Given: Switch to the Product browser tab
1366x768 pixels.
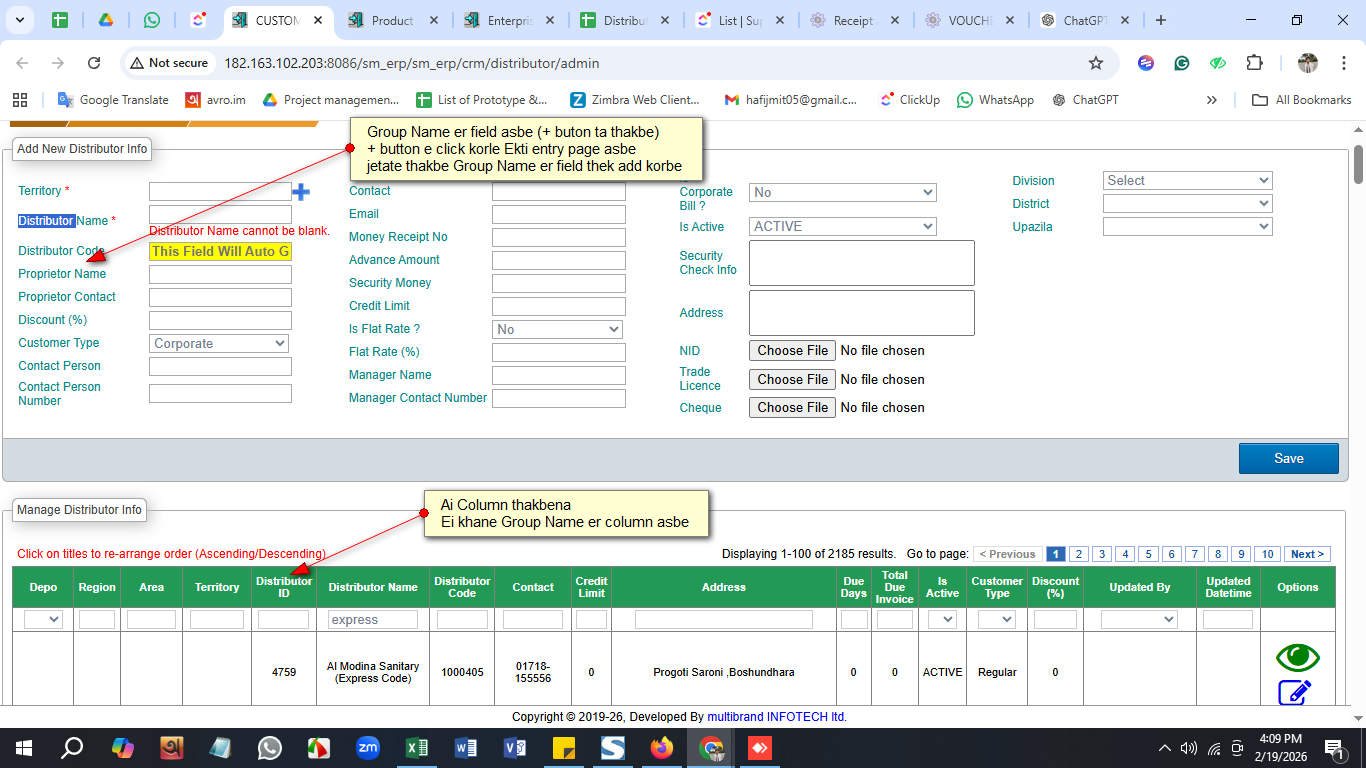Looking at the screenshot, I should pos(392,20).
